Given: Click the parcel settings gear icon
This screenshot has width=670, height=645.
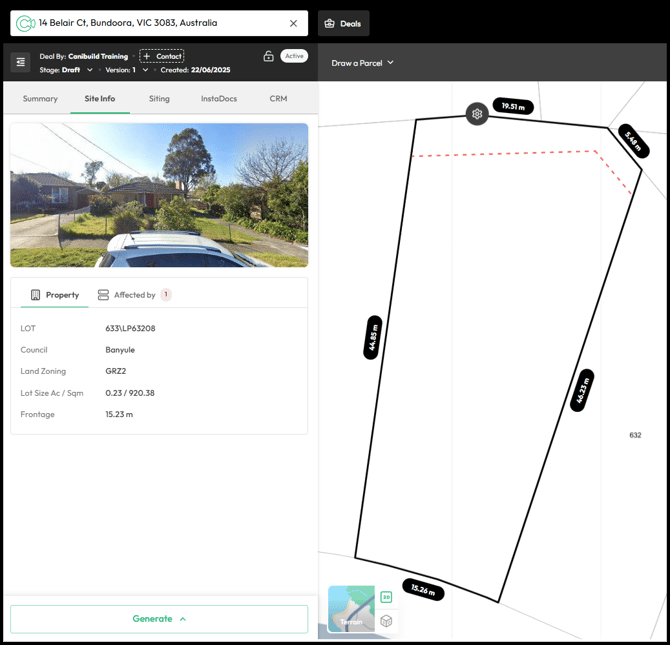Looking at the screenshot, I should point(477,114).
